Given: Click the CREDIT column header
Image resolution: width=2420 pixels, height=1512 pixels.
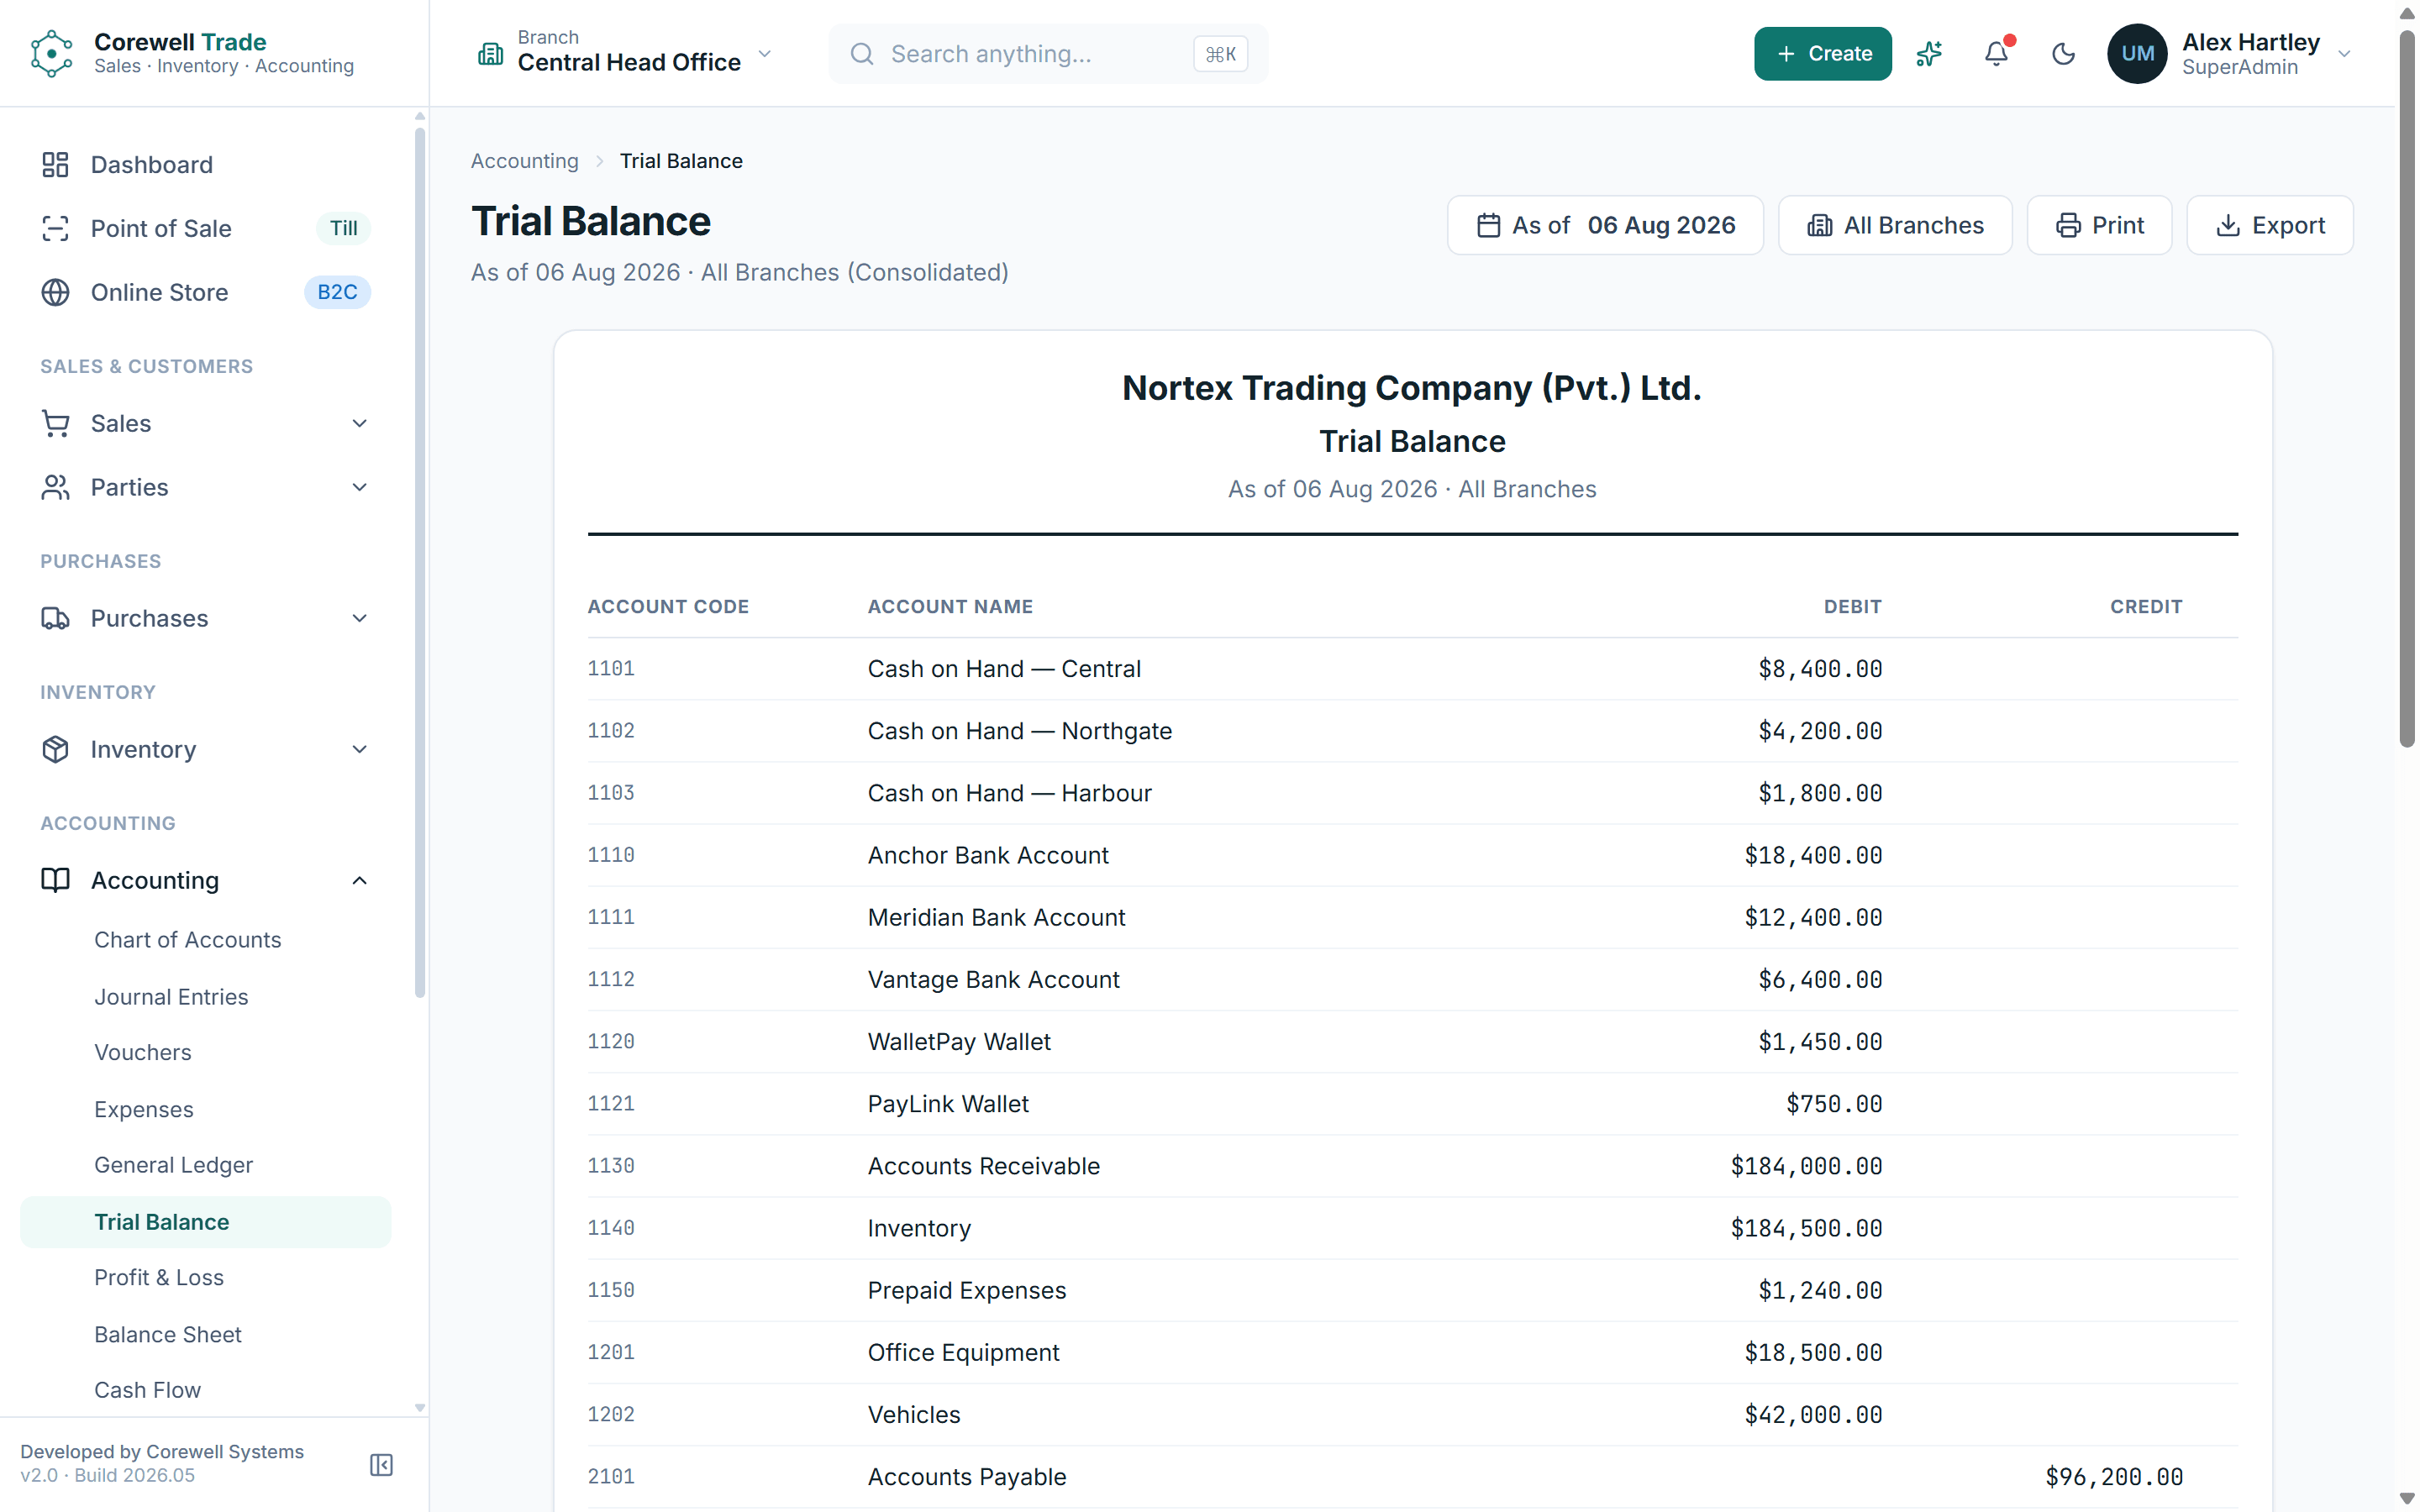Looking at the screenshot, I should [x=2146, y=606].
